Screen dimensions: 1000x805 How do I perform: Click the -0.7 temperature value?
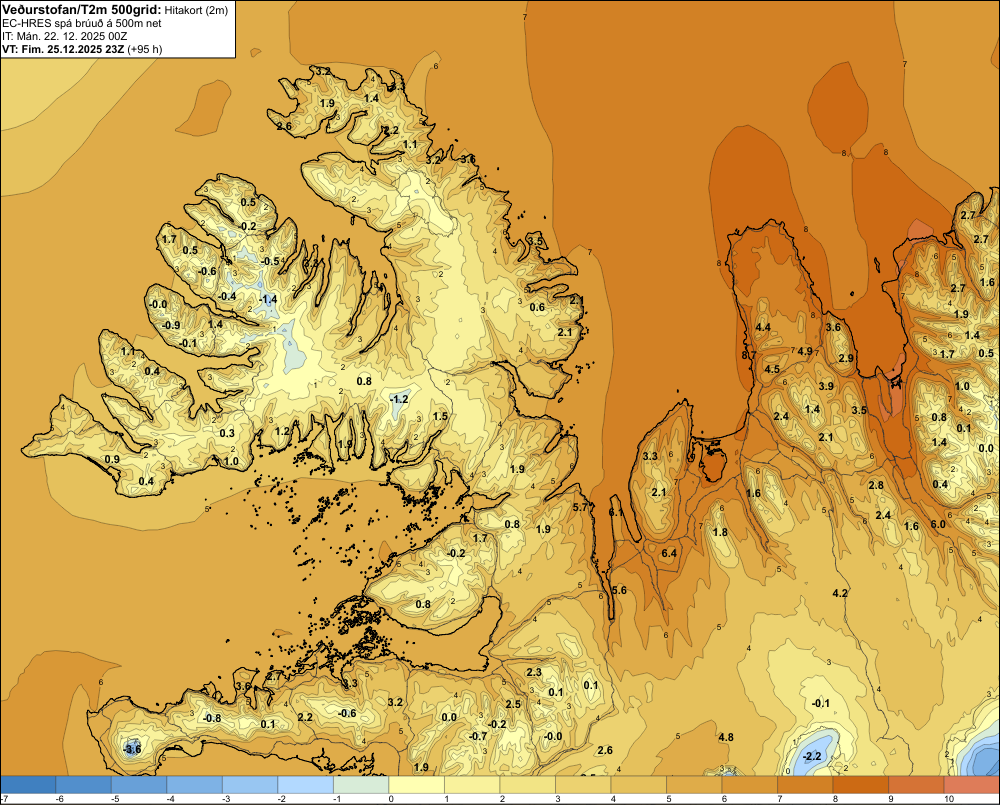point(478,736)
